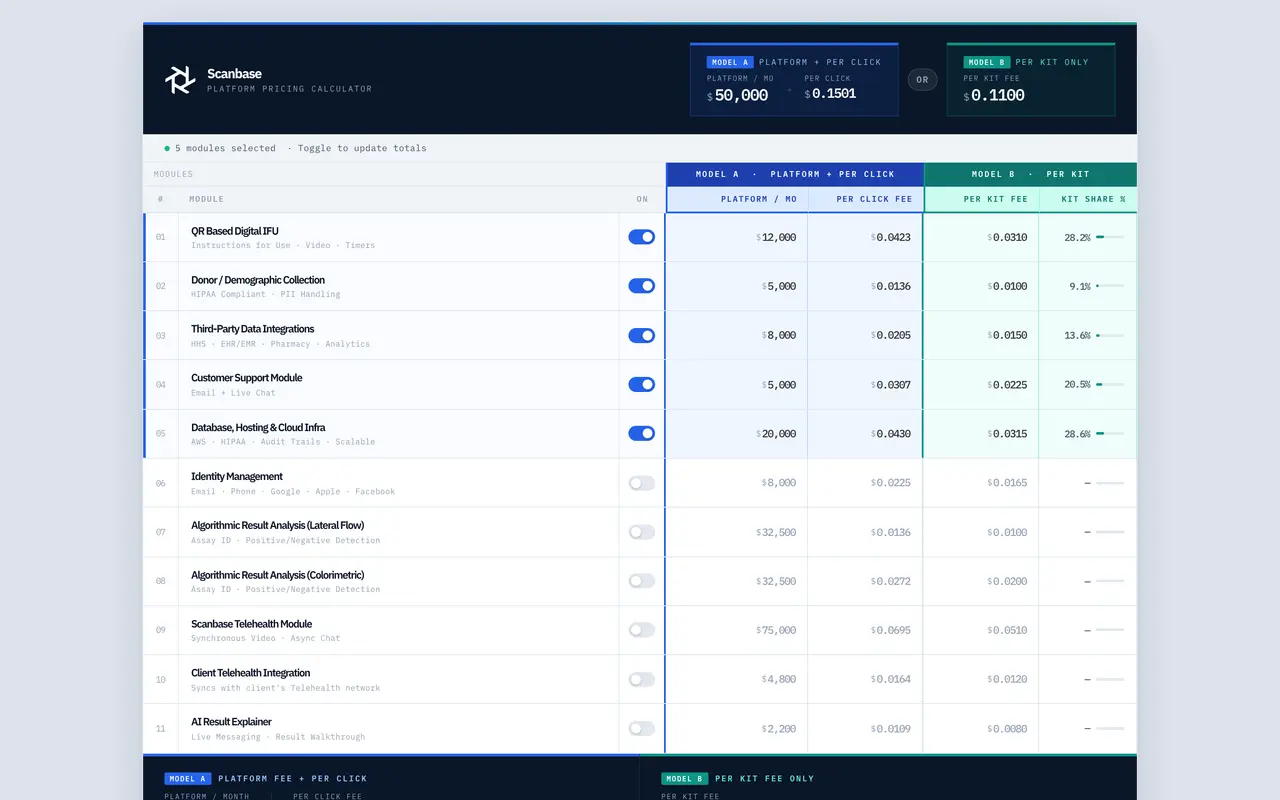The width and height of the screenshot is (1280, 800).
Task: Click the 28.2% kit share bar for QR IFU
Action: pos(1110,237)
